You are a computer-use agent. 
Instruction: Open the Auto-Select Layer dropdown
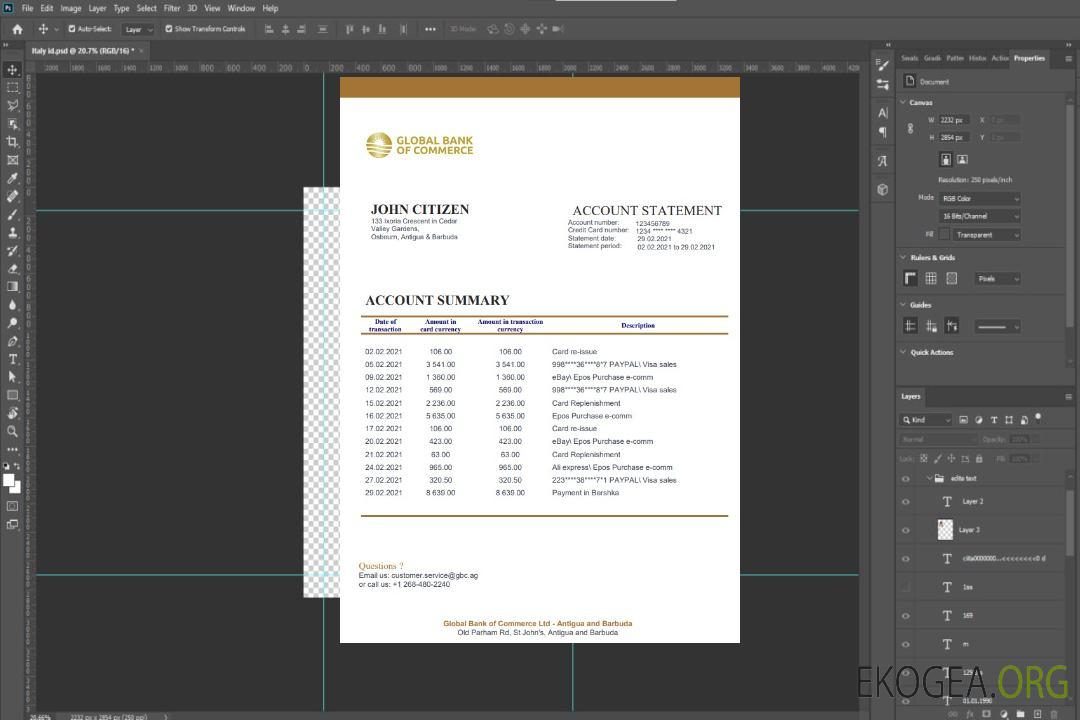click(138, 29)
